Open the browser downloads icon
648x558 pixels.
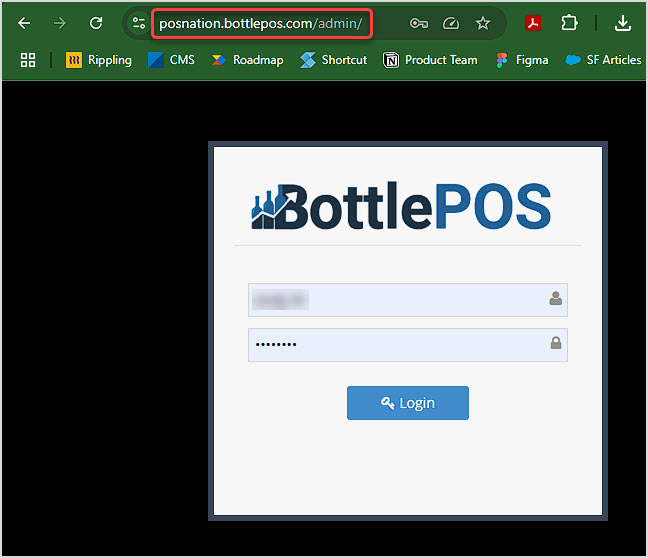click(x=622, y=23)
